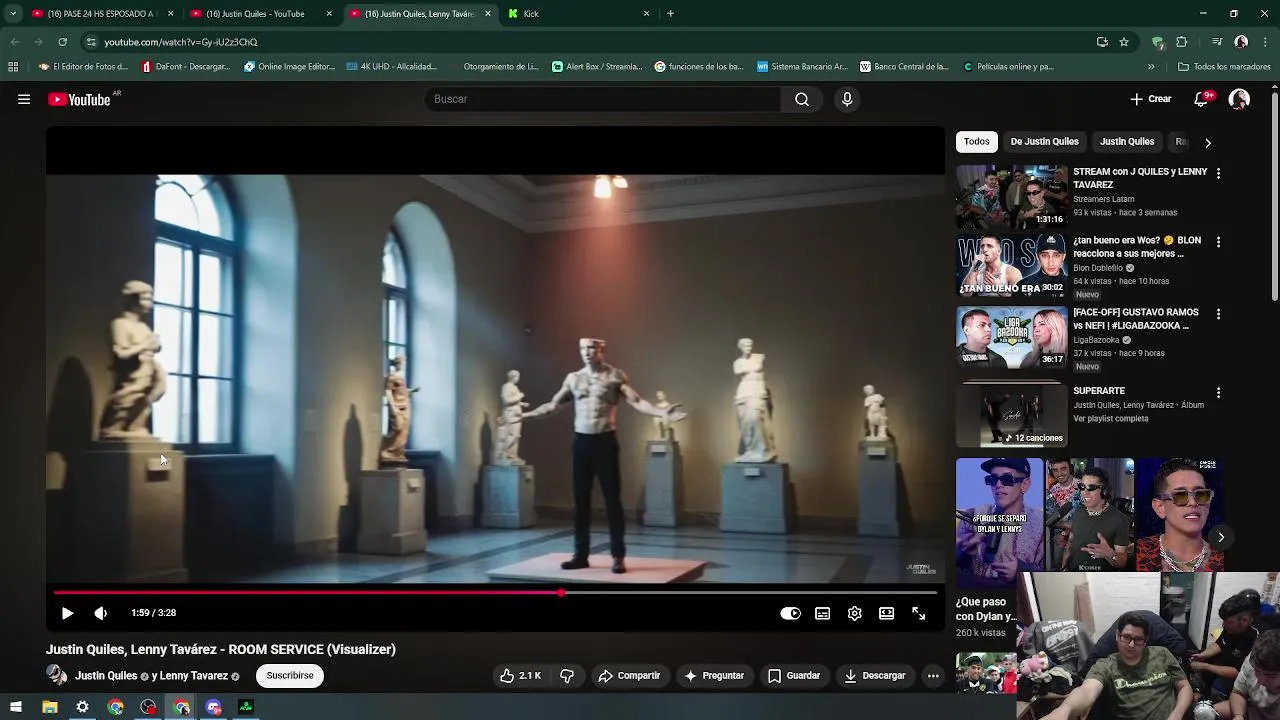Like the video with thumbs up
1280x720 pixels.
(x=521, y=676)
